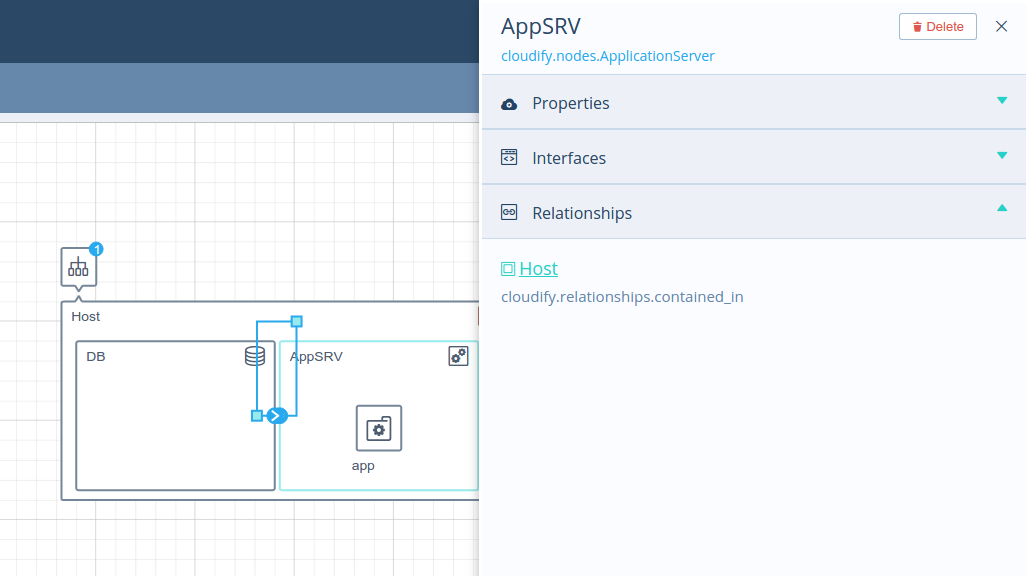Click the Relationships link icon
Viewport: 1026px width, 576px height.
[509, 212]
